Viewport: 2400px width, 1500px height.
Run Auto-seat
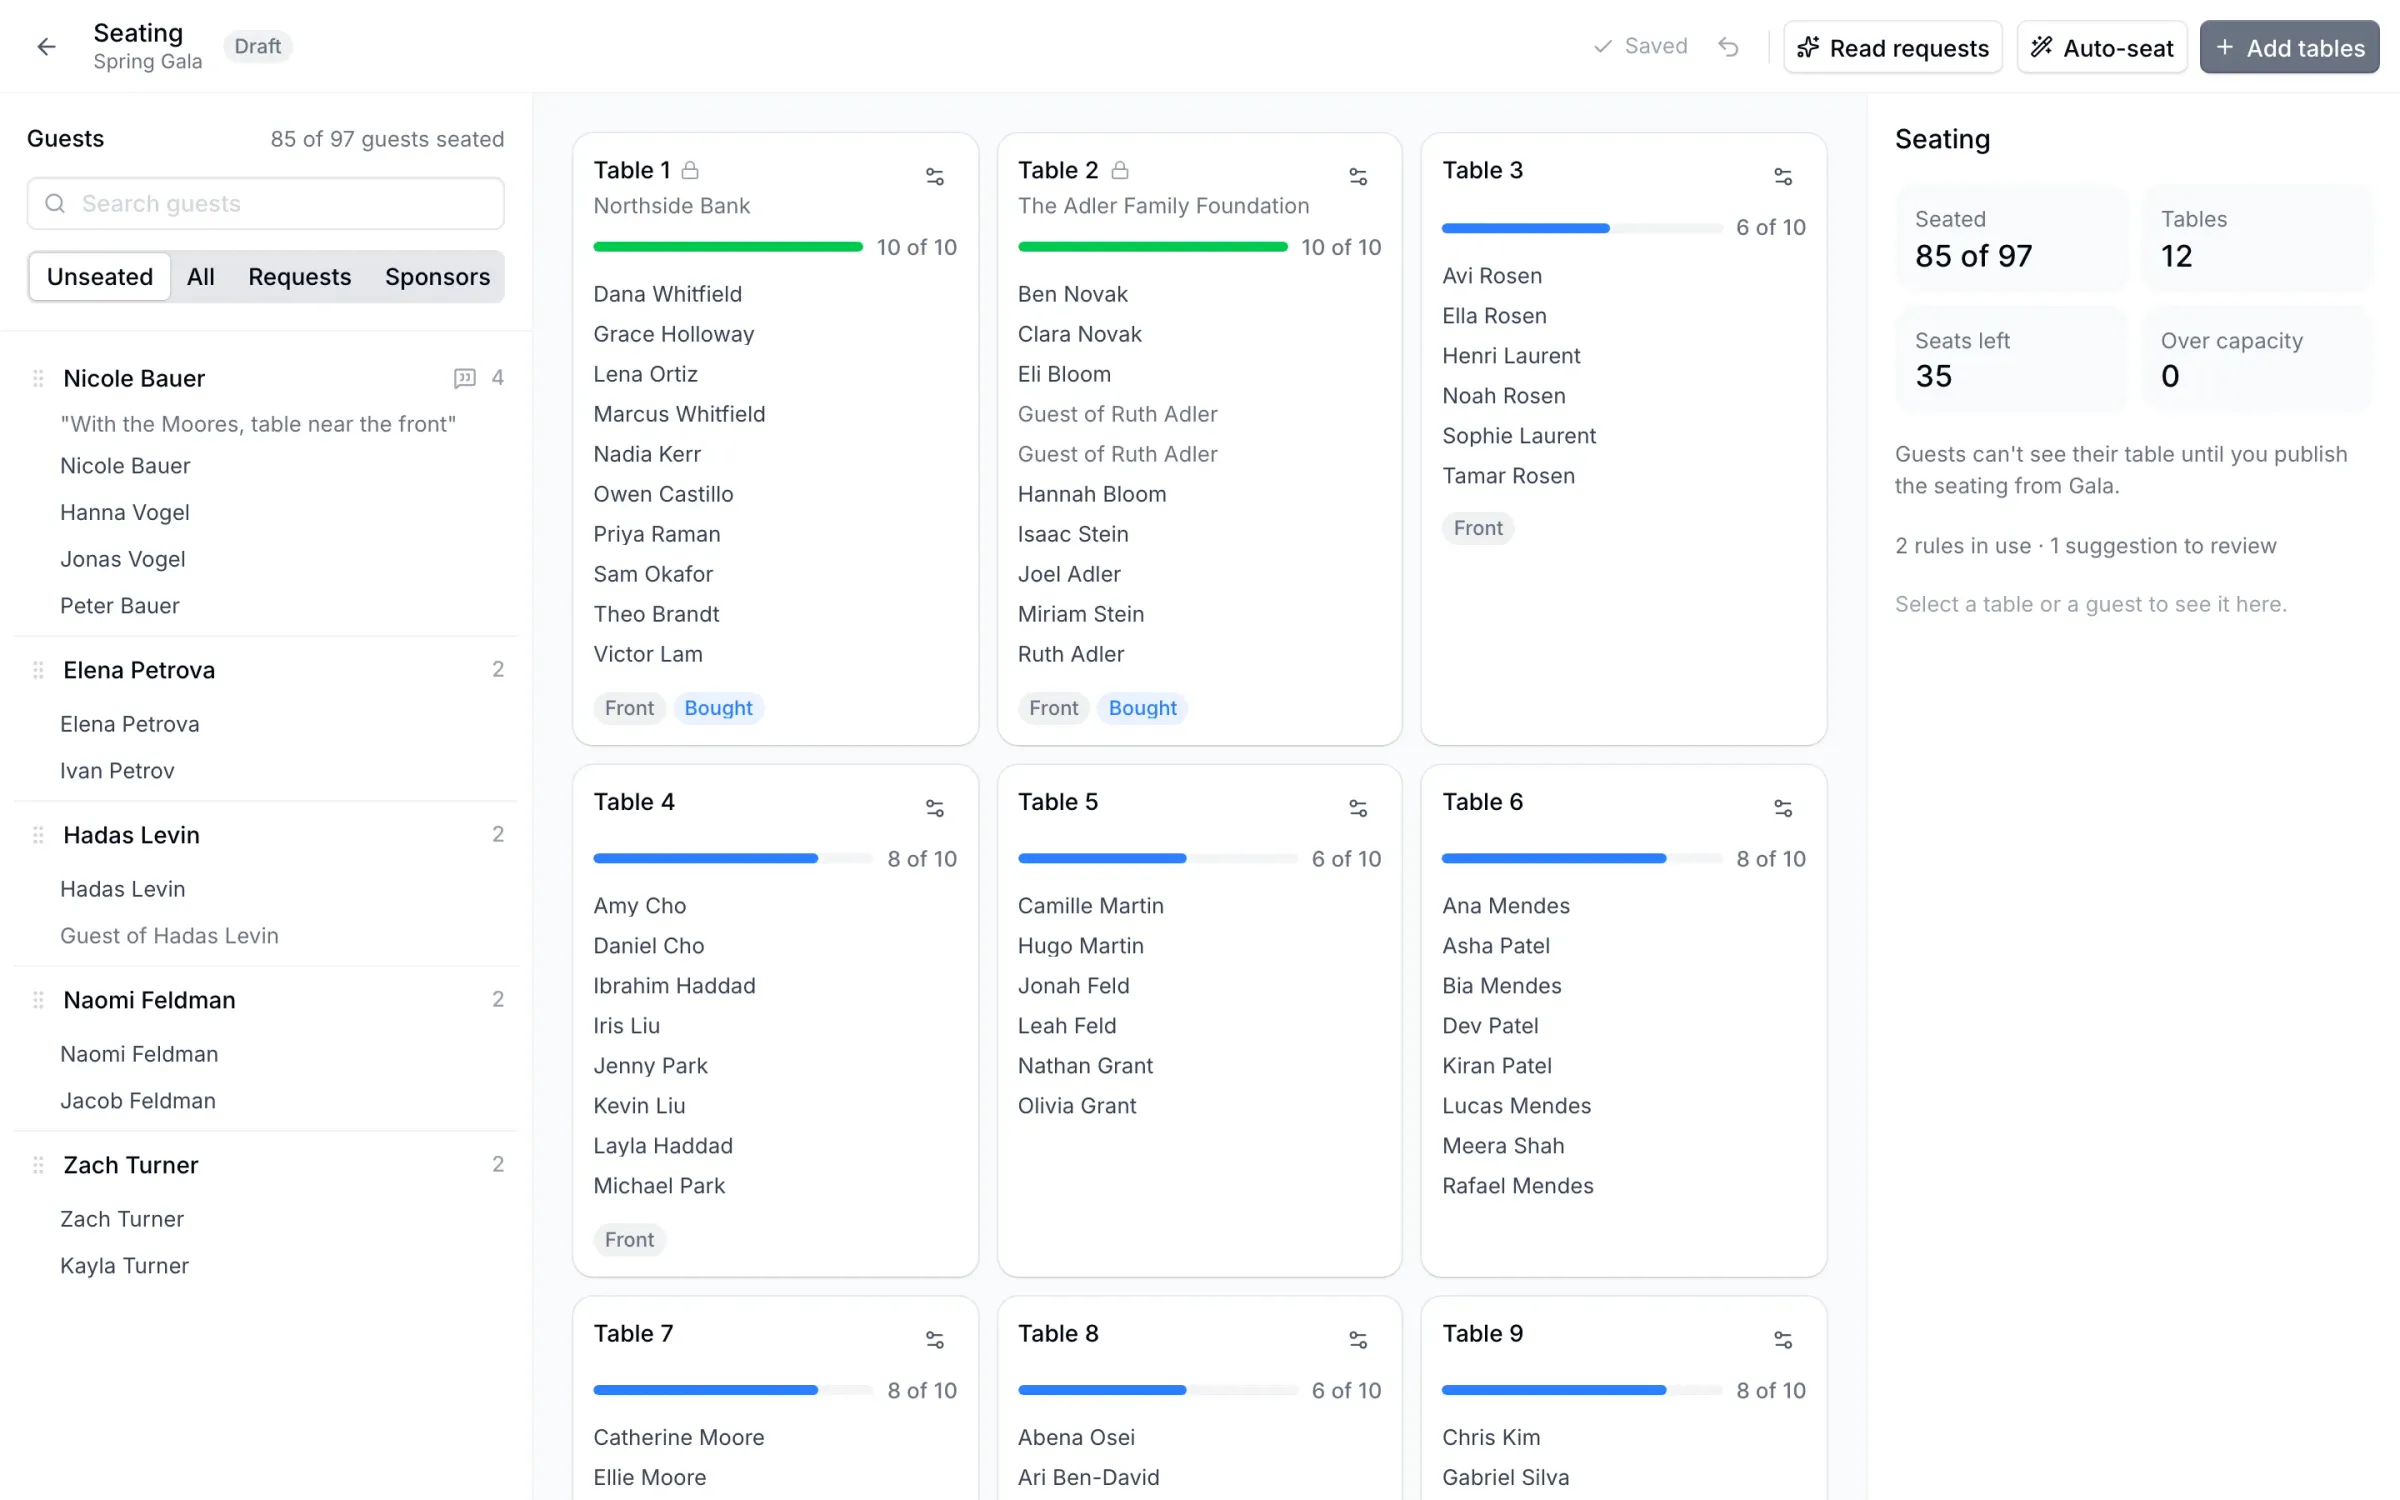[2102, 47]
